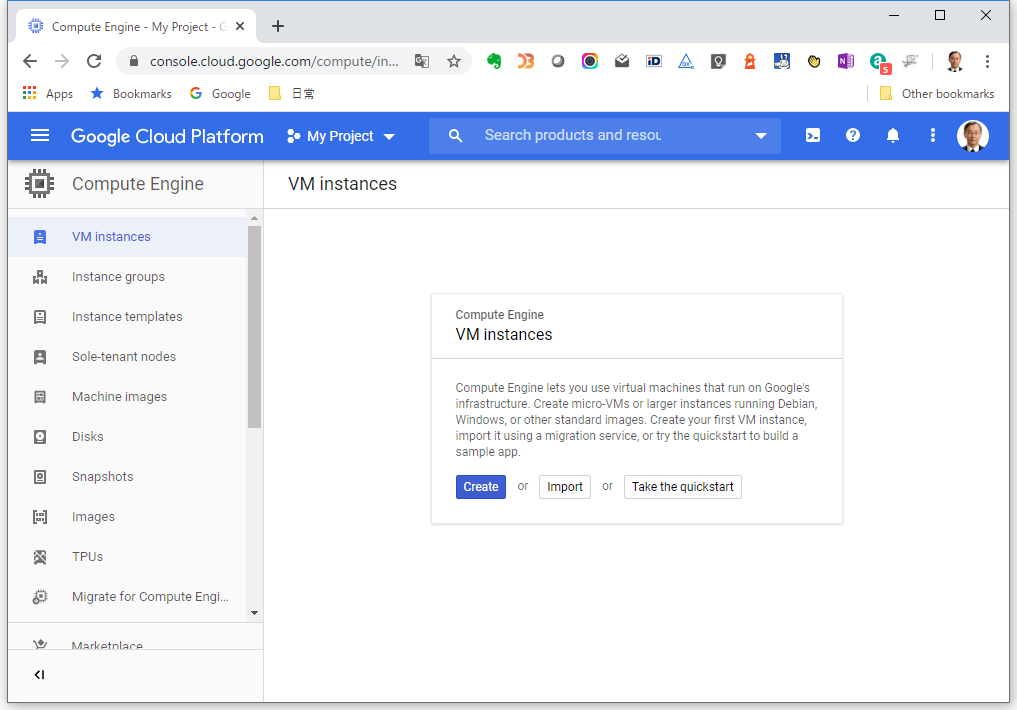
Task: Open Snapshots in the sidebar
Action: 128,477
